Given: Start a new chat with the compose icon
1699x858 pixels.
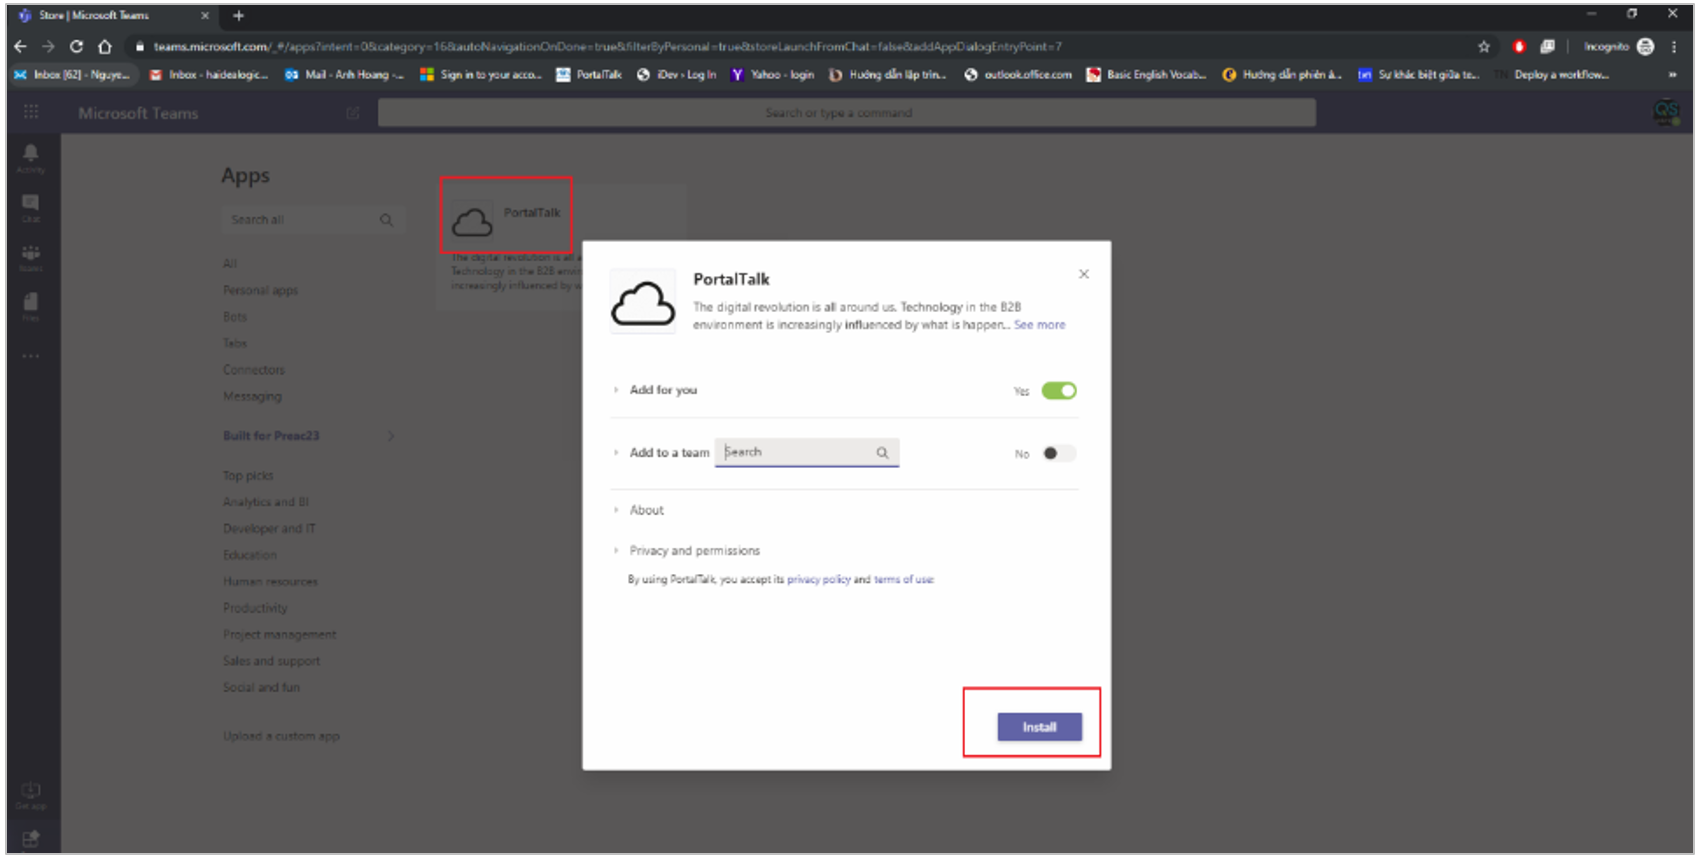Looking at the screenshot, I should (352, 113).
